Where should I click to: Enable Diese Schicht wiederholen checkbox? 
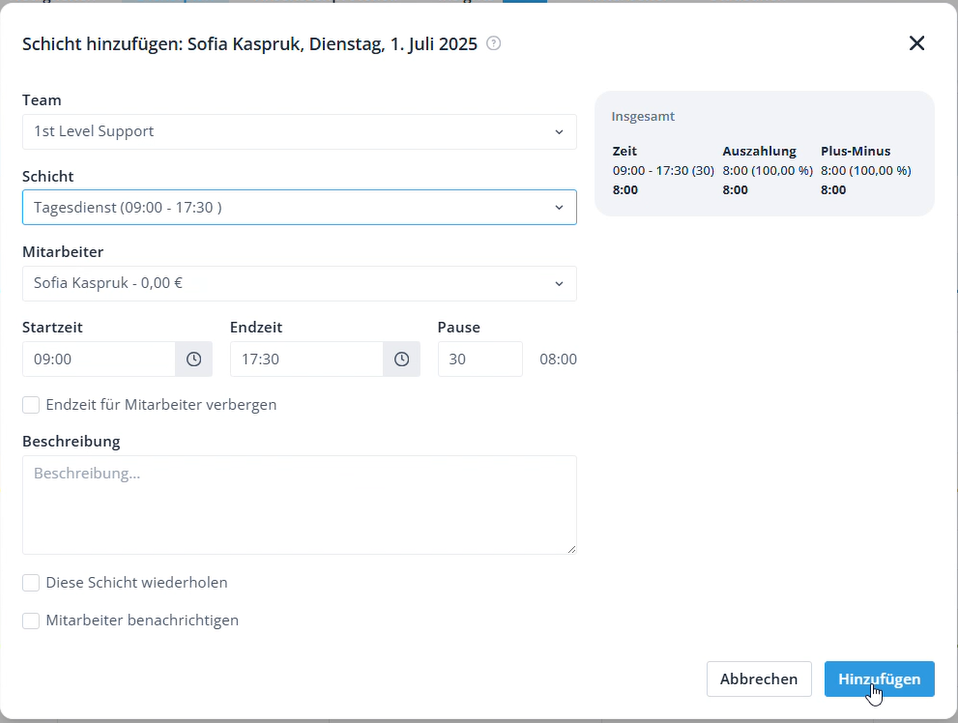pyautogui.click(x=31, y=582)
